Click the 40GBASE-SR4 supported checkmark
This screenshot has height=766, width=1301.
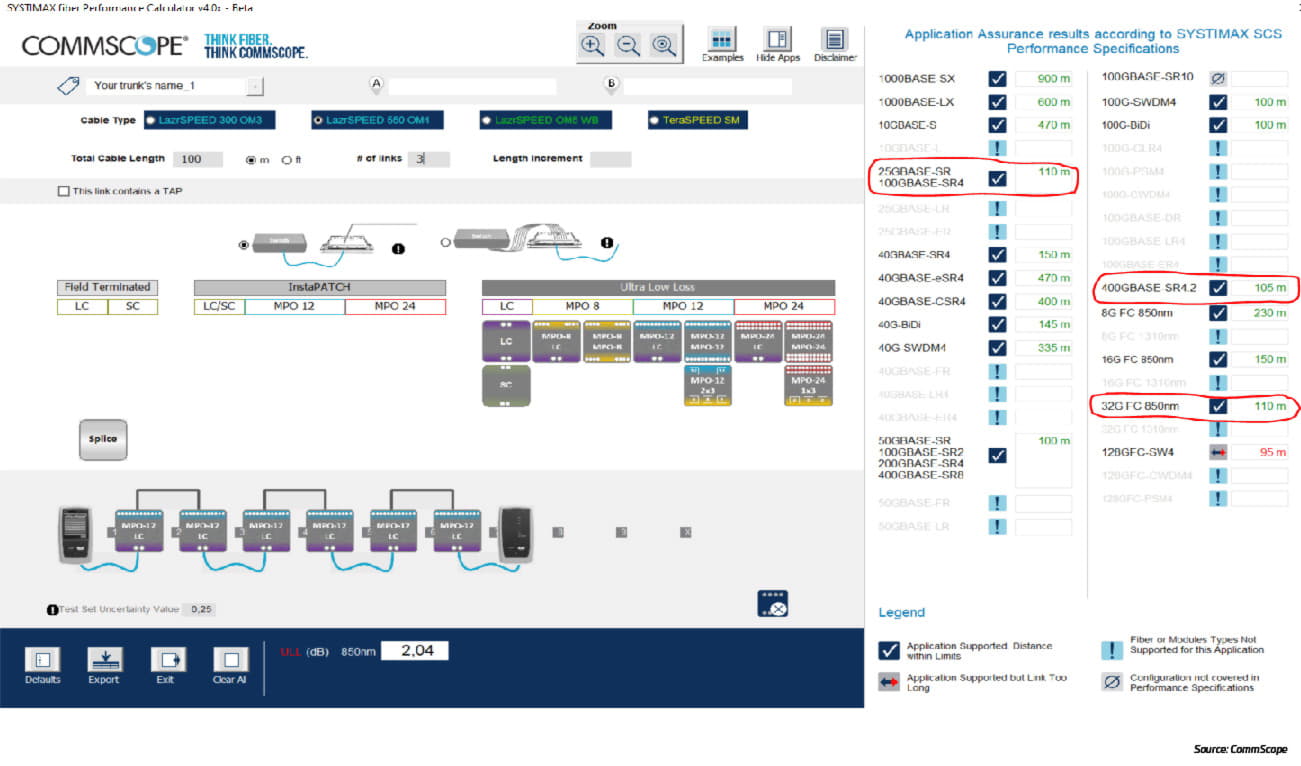pos(997,255)
